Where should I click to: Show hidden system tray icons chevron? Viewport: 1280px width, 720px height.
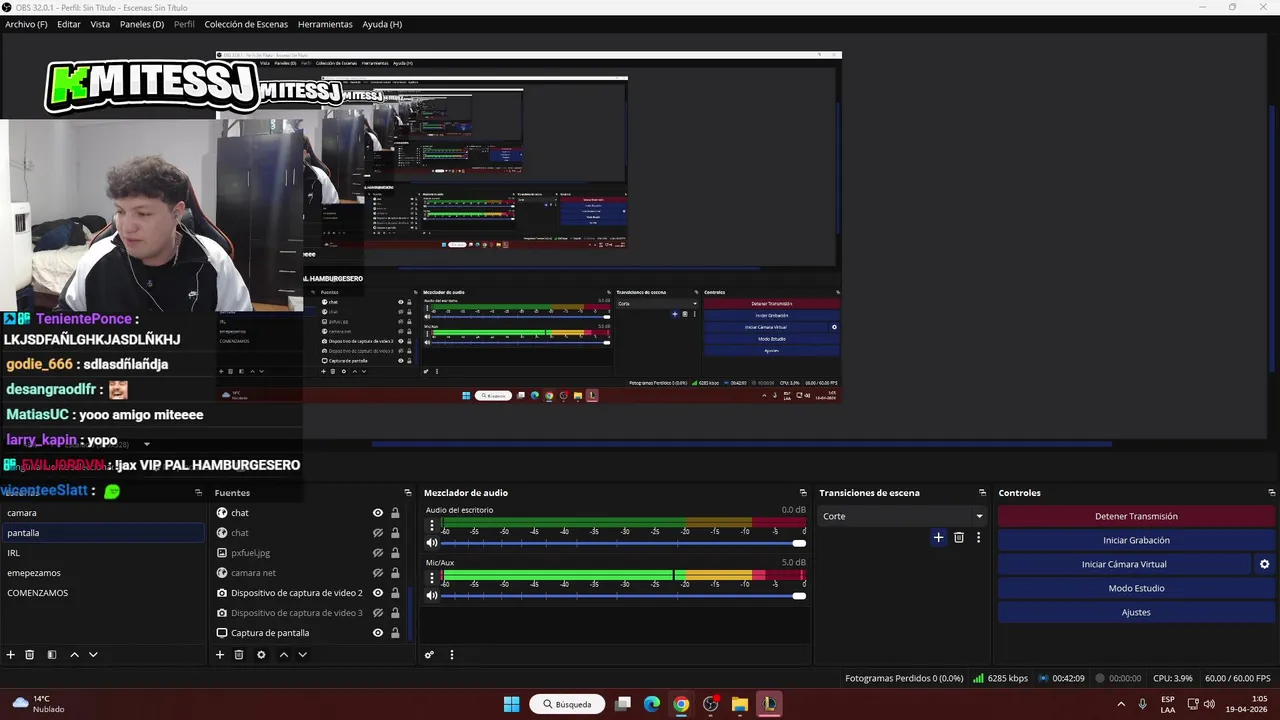tap(1120, 704)
